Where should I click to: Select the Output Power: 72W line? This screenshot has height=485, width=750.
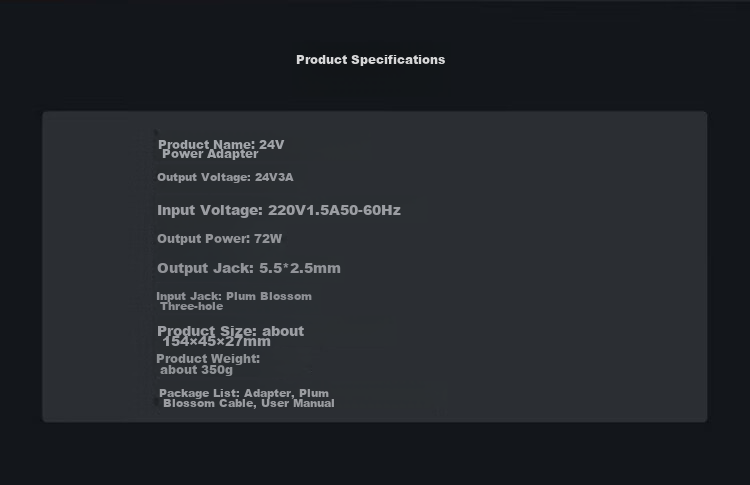pos(220,238)
